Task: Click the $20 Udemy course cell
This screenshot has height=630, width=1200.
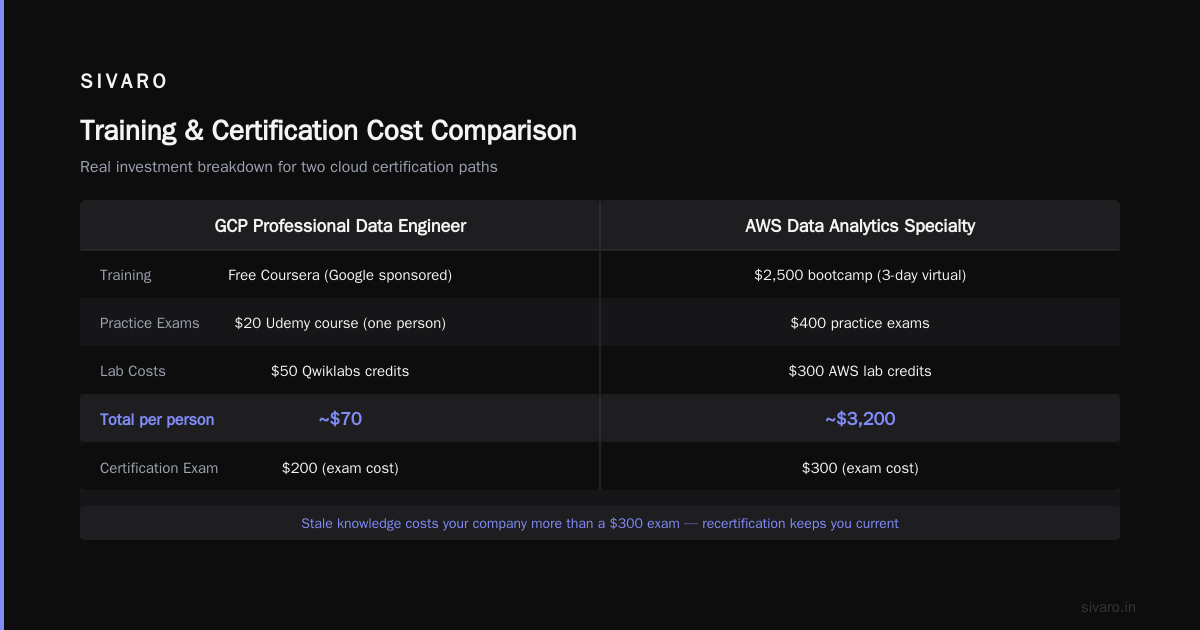Action: 340,323
